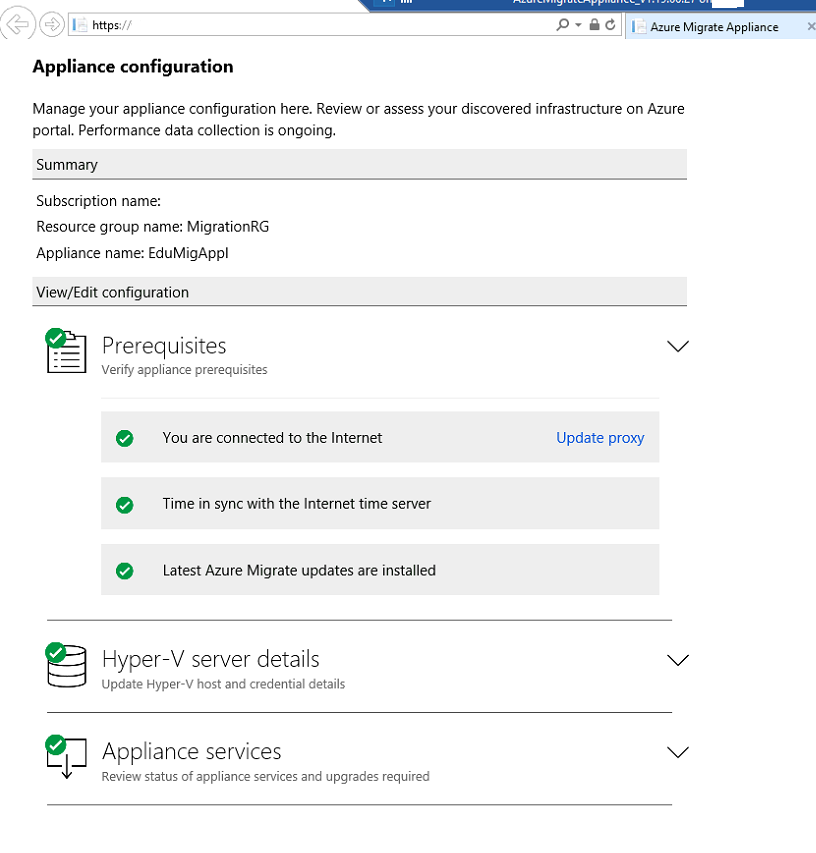Click the Hyper-V server database icon
The width and height of the screenshot is (816, 853).
tap(66, 667)
